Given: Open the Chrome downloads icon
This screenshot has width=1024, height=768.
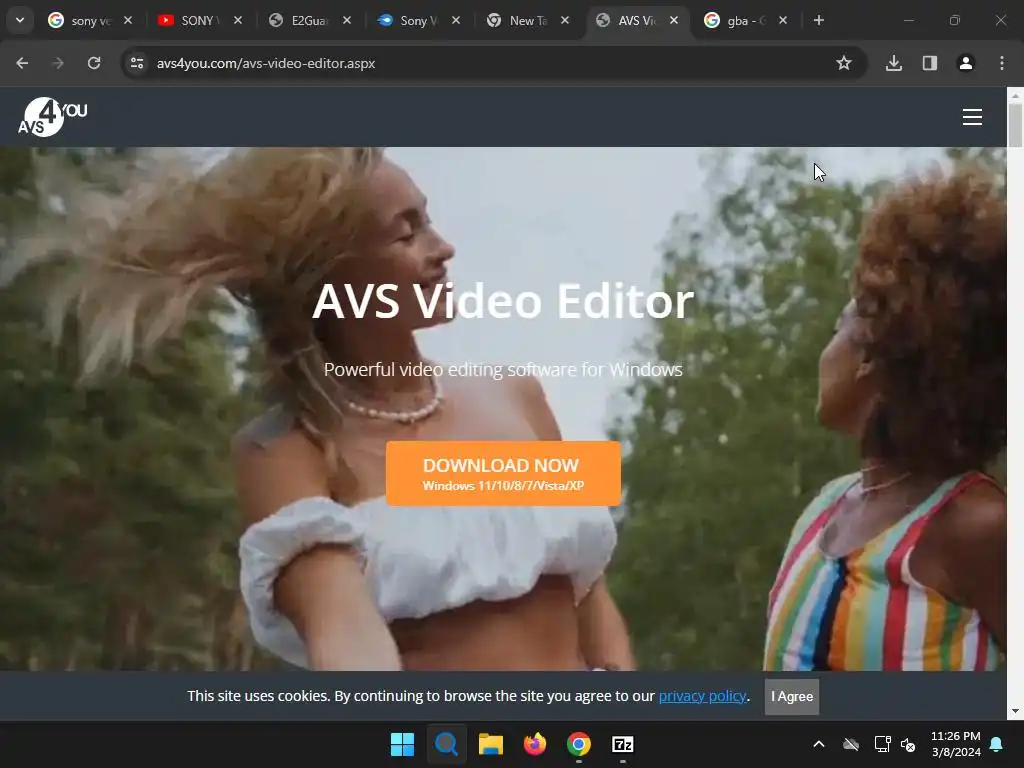Looking at the screenshot, I should [x=894, y=63].
